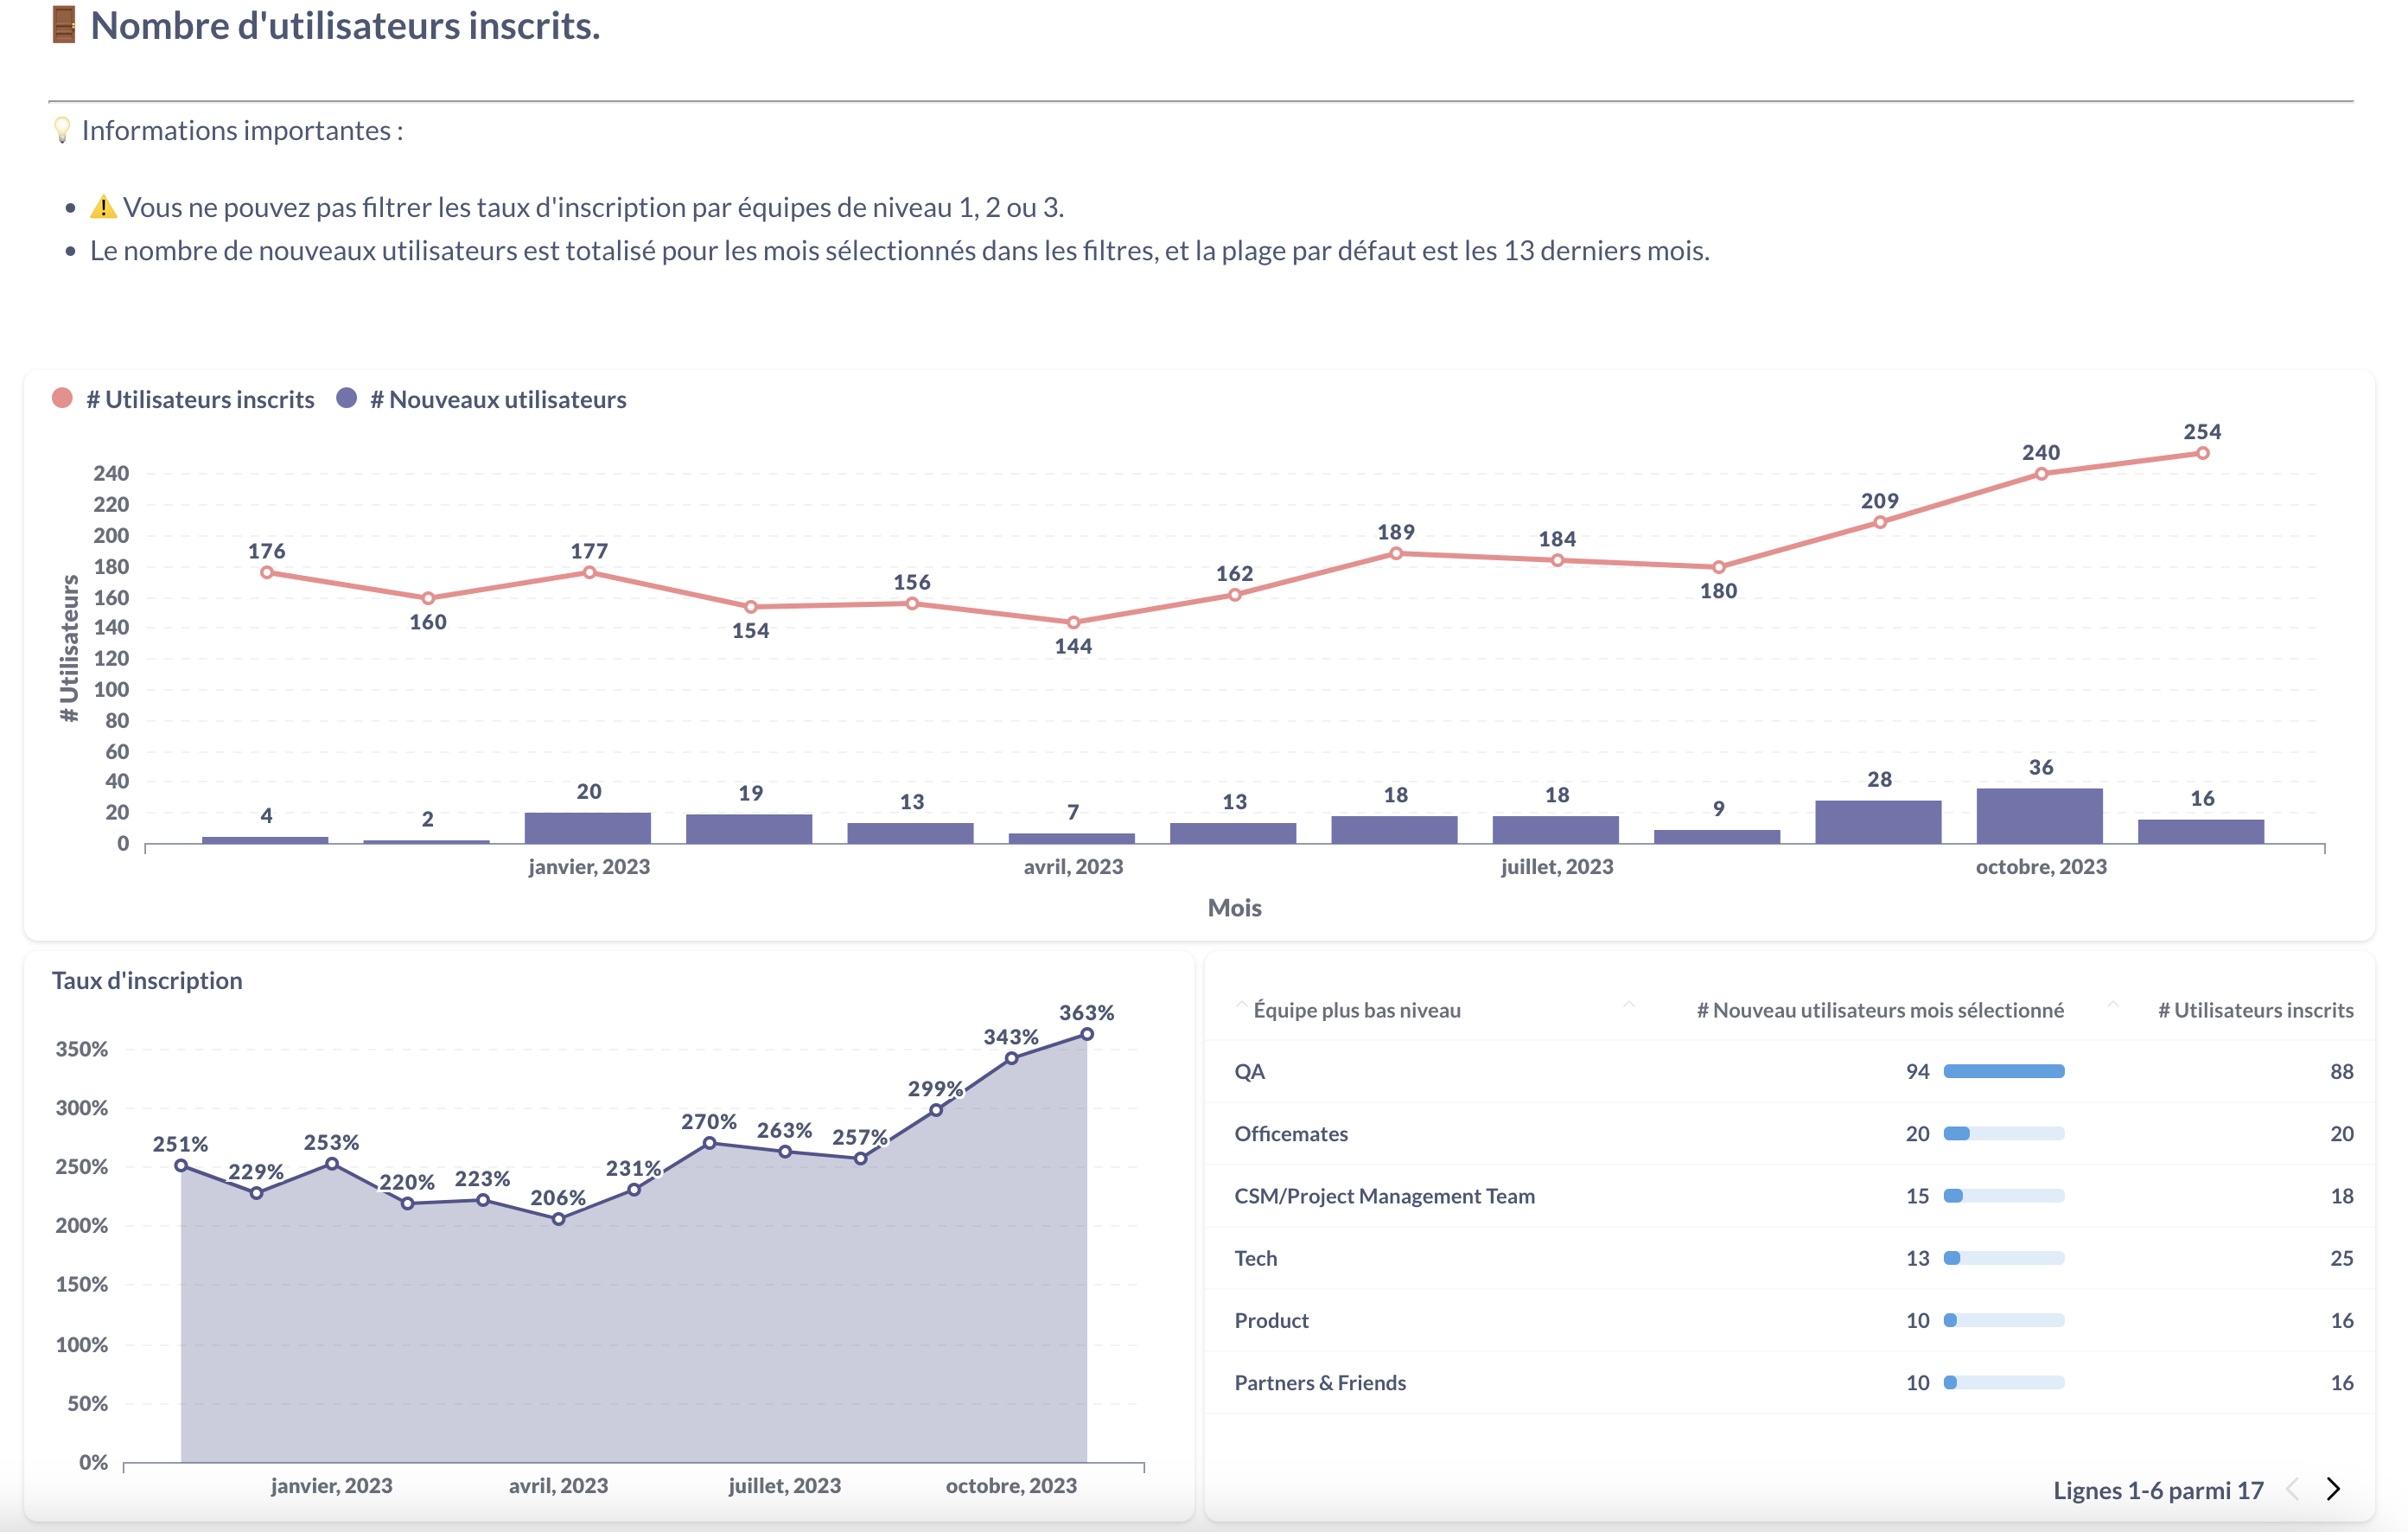Click the QA mini progress bar

(2004, 1071)
